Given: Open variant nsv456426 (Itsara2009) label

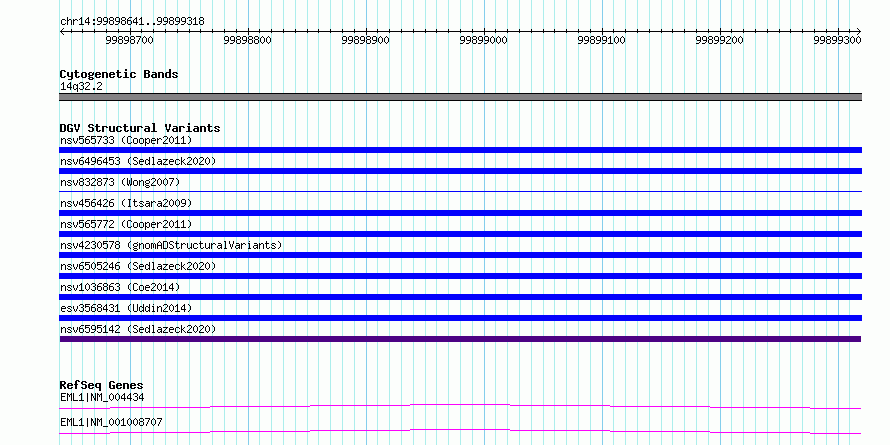Looking at the screenshot, I should (x=126, y=203).
